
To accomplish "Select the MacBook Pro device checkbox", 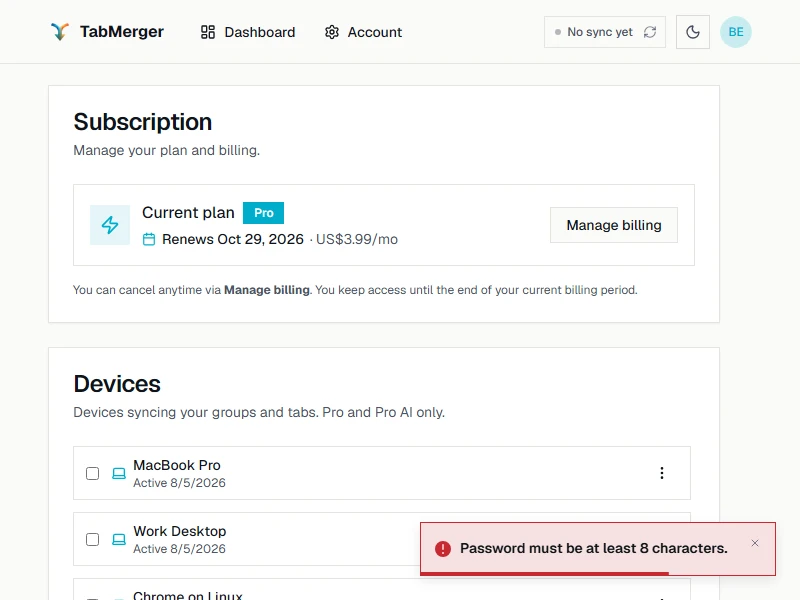I will (x=92, y=473).
